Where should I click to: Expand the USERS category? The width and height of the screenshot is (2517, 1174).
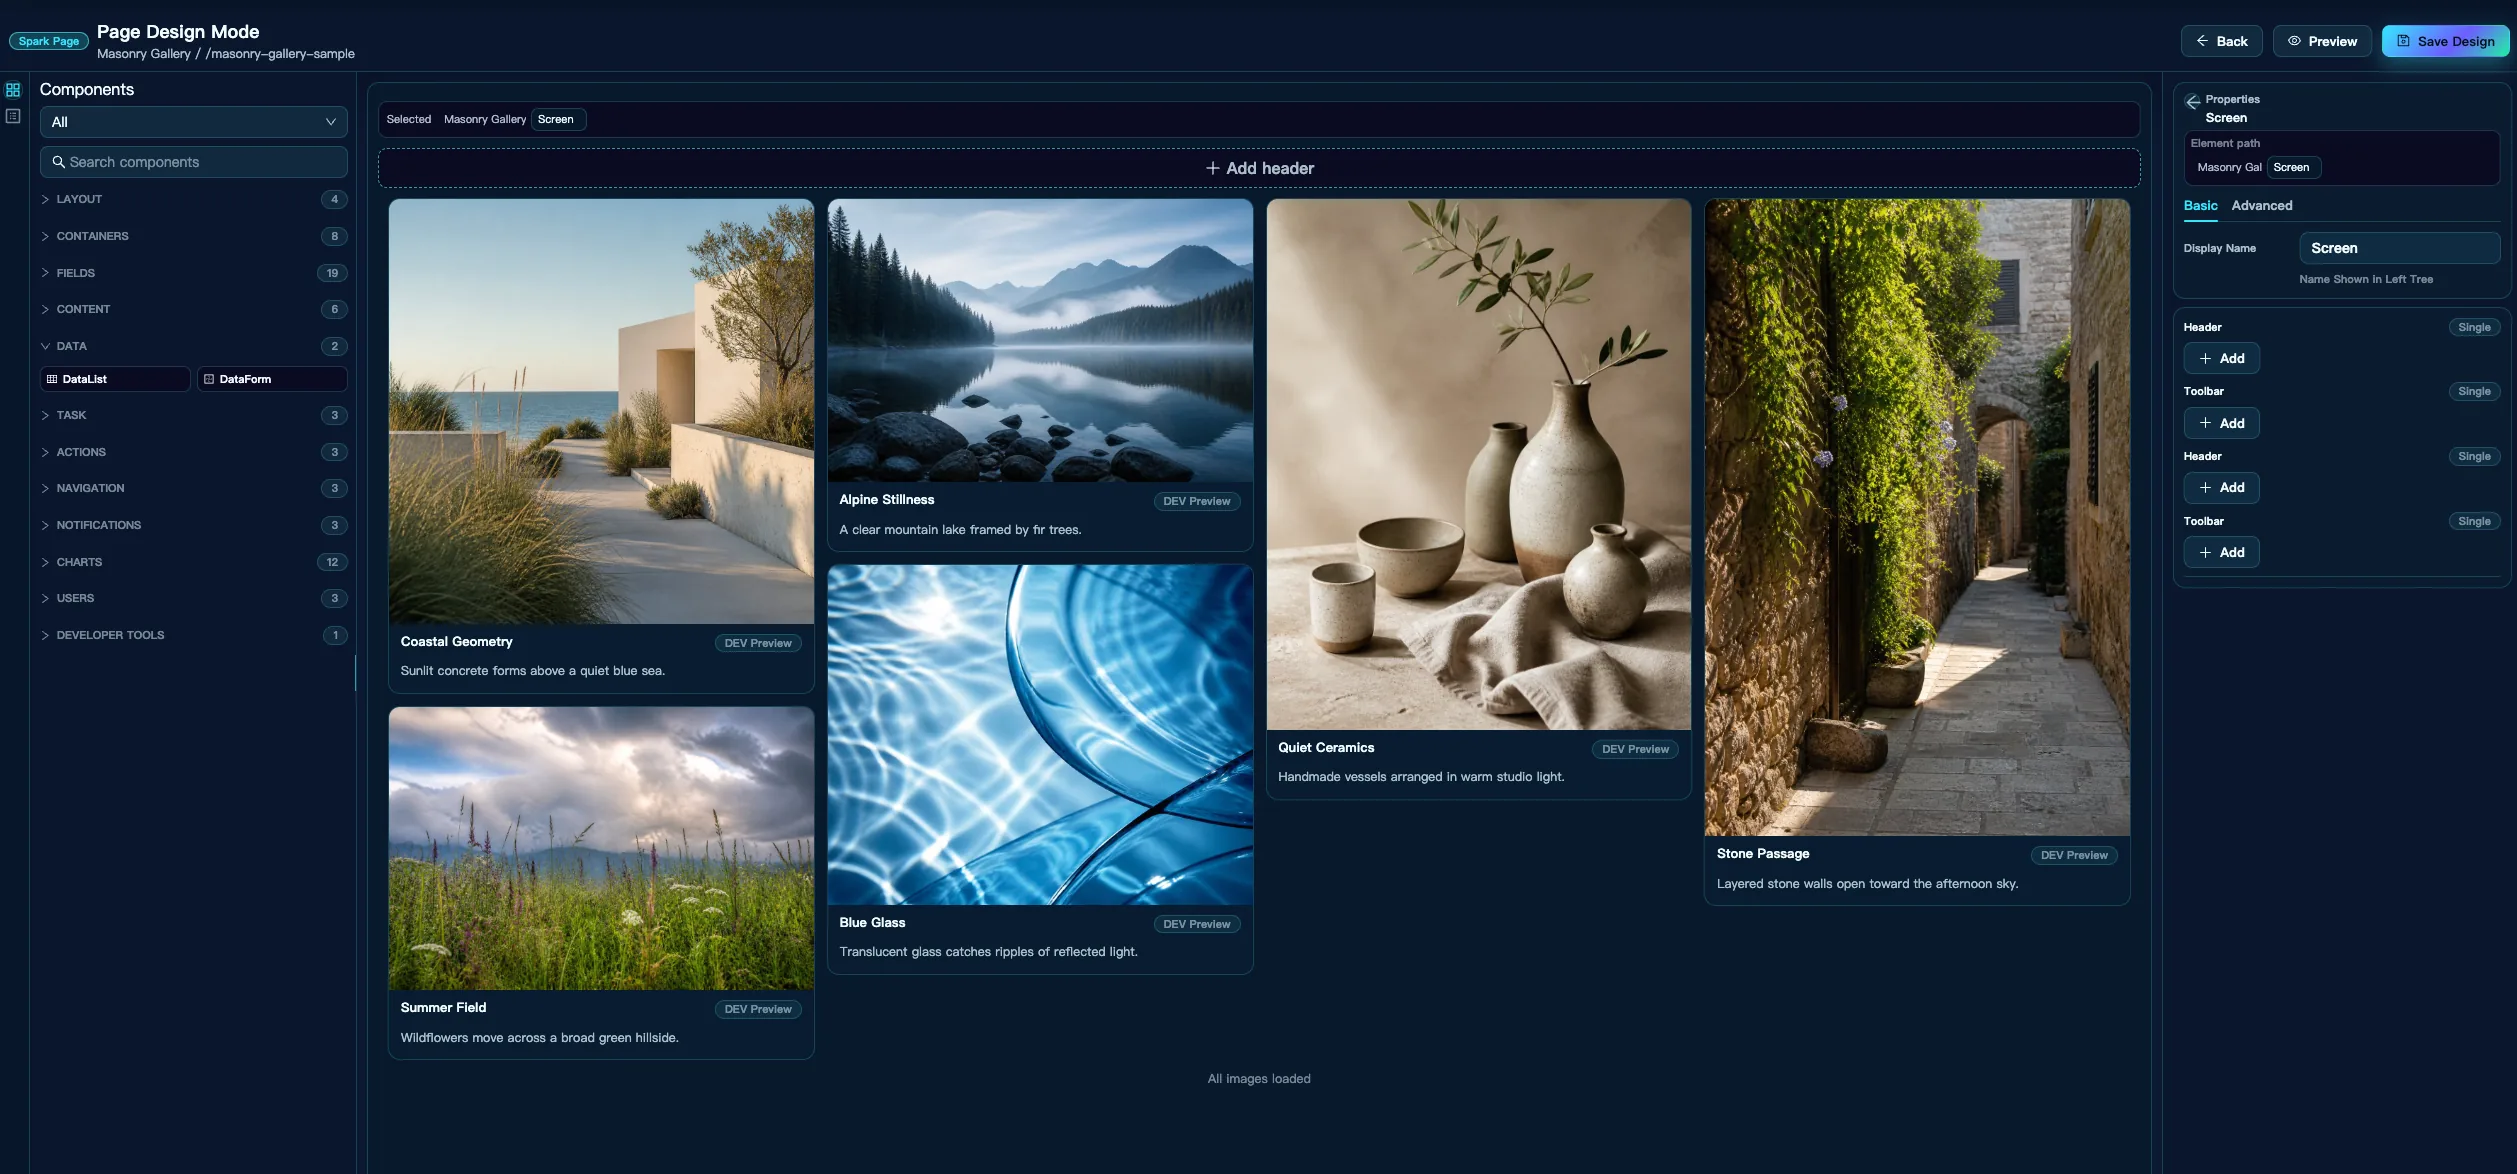tap(194, 598)
